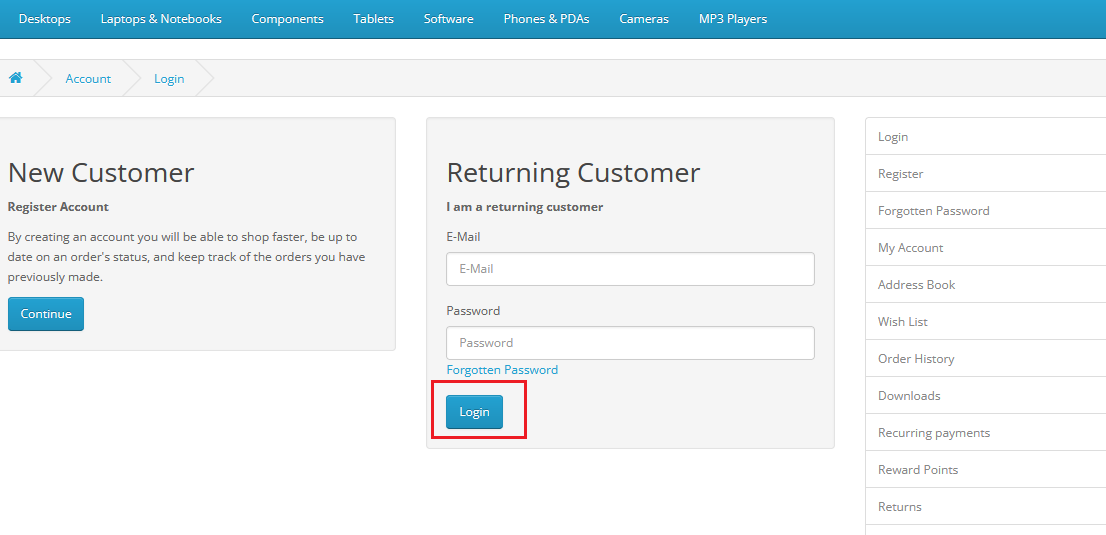Screen dimensions: 1106x535
Task: Open the MP3 Players menu
Action: [x=733, y=19]
